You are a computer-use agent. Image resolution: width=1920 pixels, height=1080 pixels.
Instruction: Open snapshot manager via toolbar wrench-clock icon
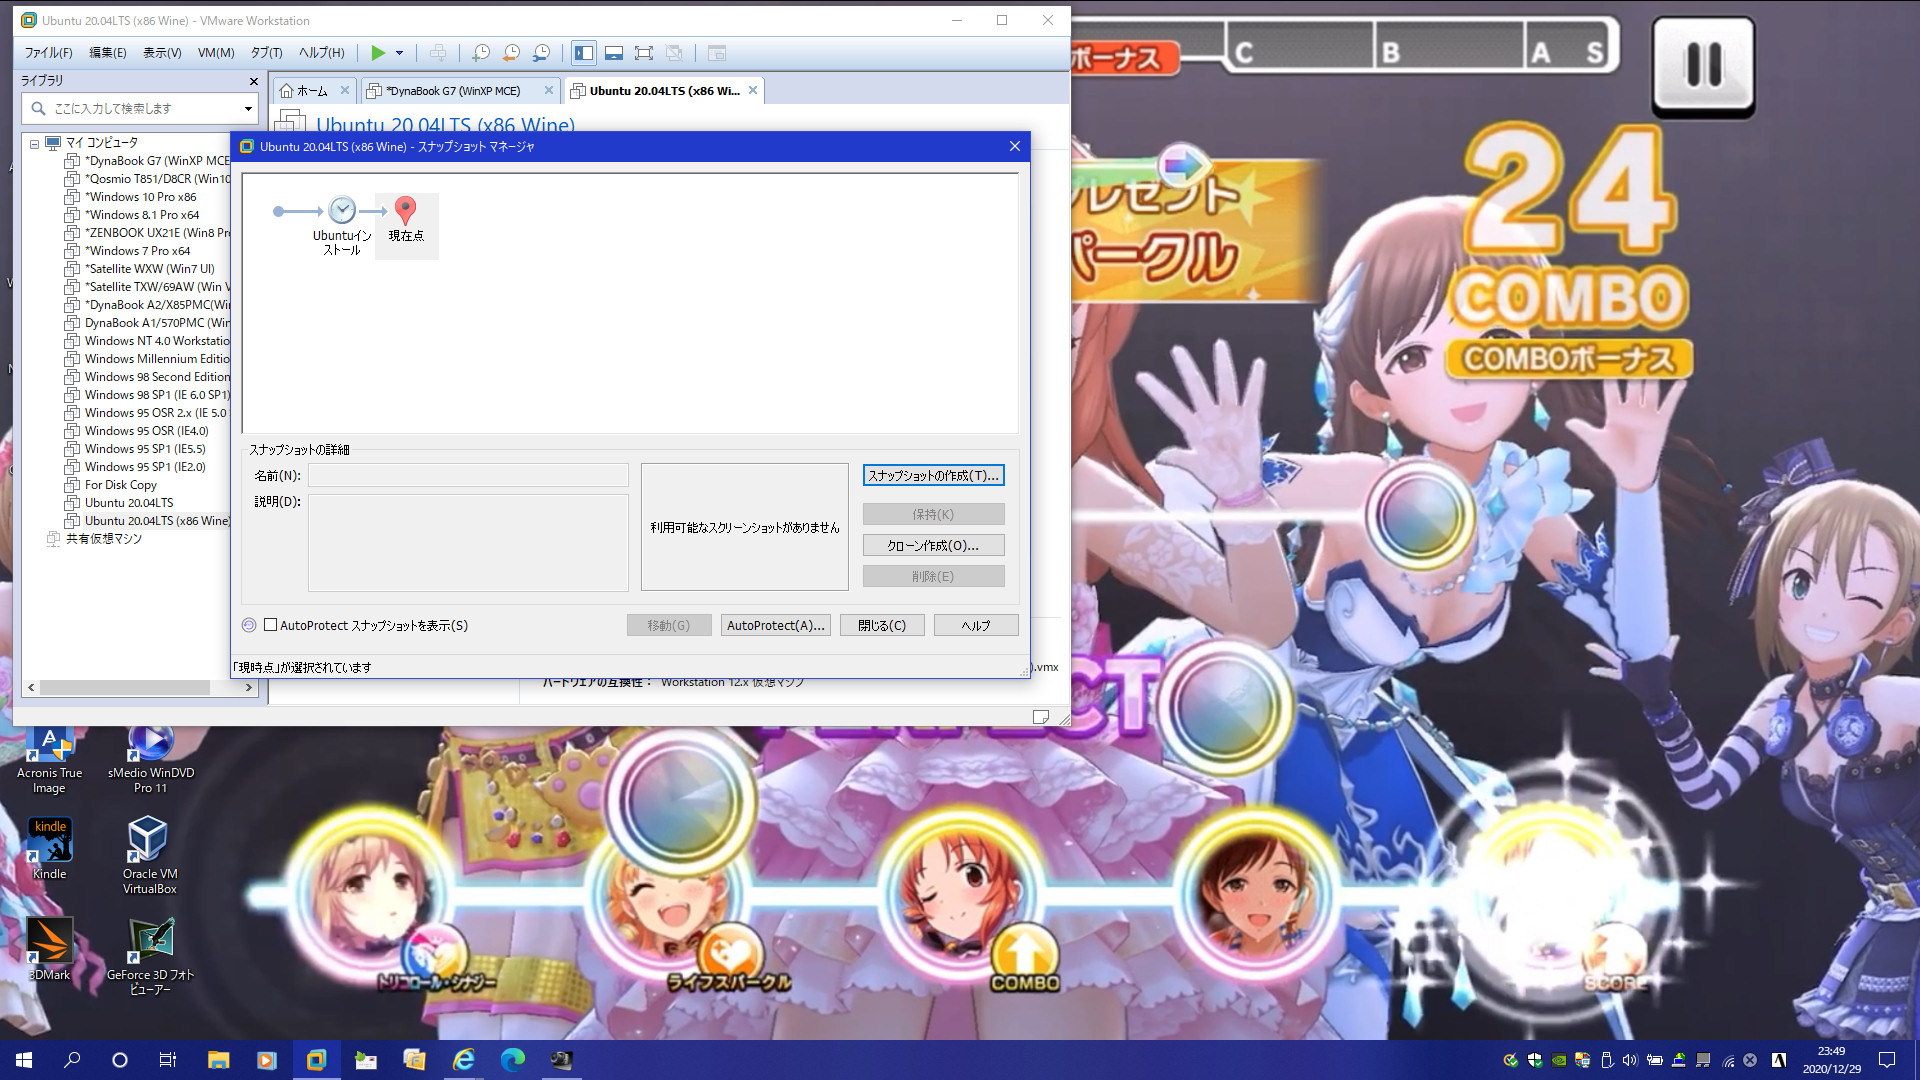pos(541,53)
